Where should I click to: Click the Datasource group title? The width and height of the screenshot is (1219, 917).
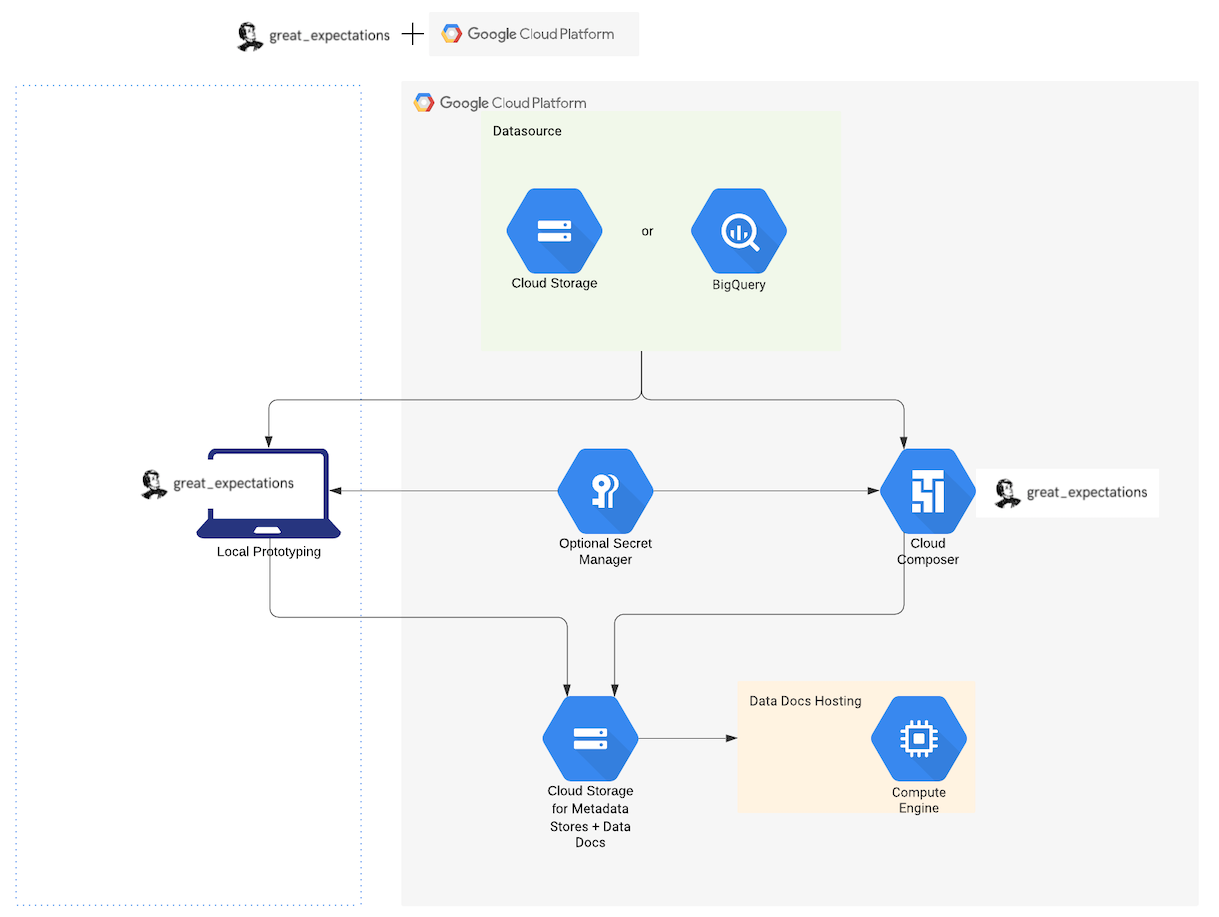pyautogui.click(x=527, y=131)
